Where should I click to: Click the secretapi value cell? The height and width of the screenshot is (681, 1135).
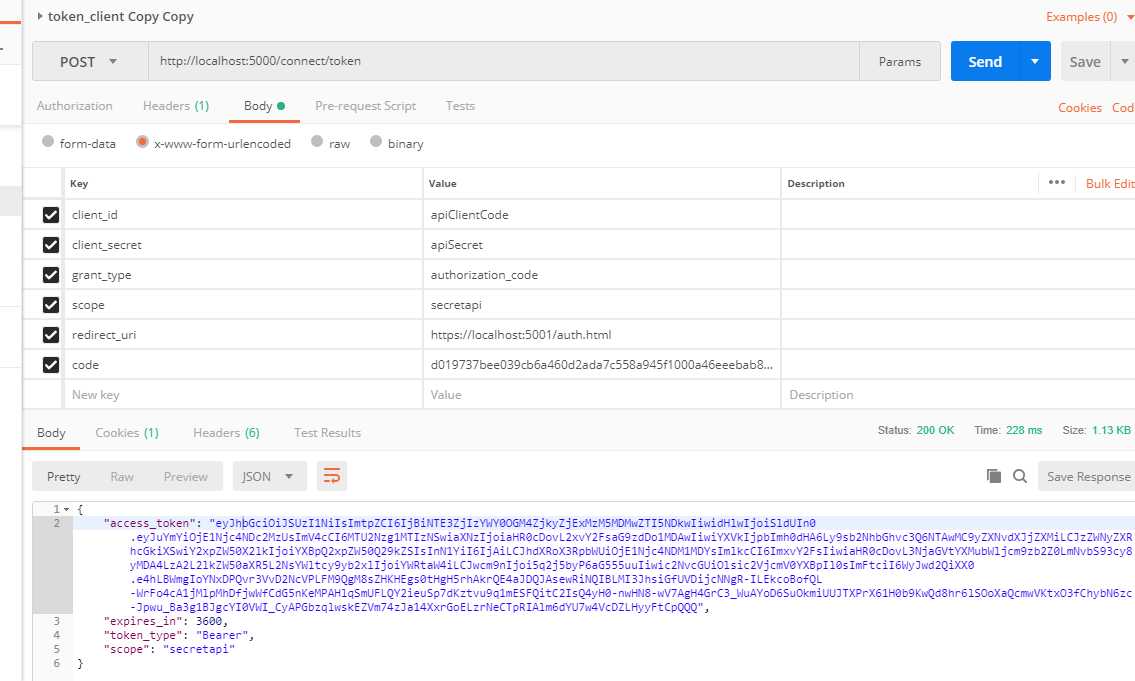602,305
